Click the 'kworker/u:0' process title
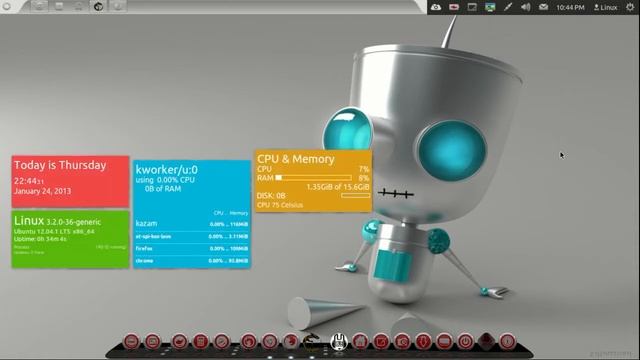 tap(167, 169)
